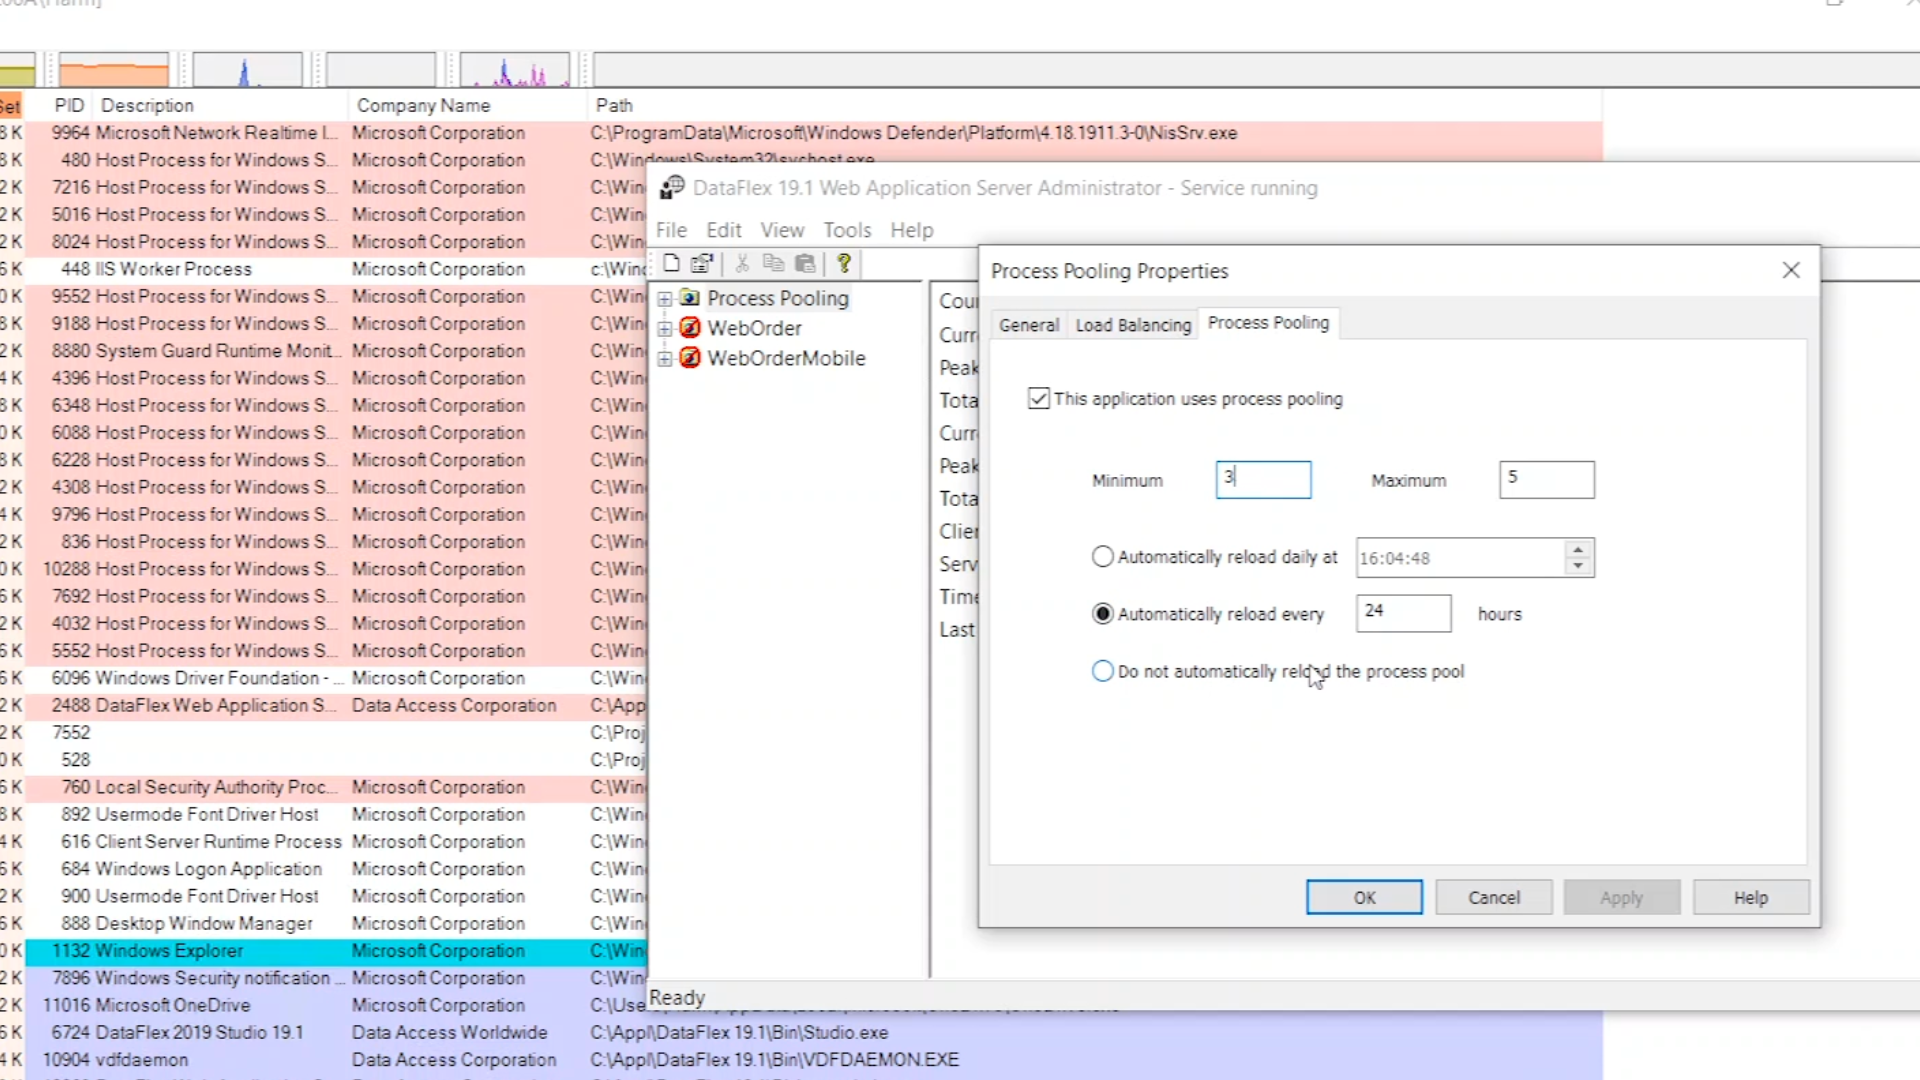Switch to the Load Balancing tab
This screenshot has width=1920, height=1080.
(x=1133, y=325)
